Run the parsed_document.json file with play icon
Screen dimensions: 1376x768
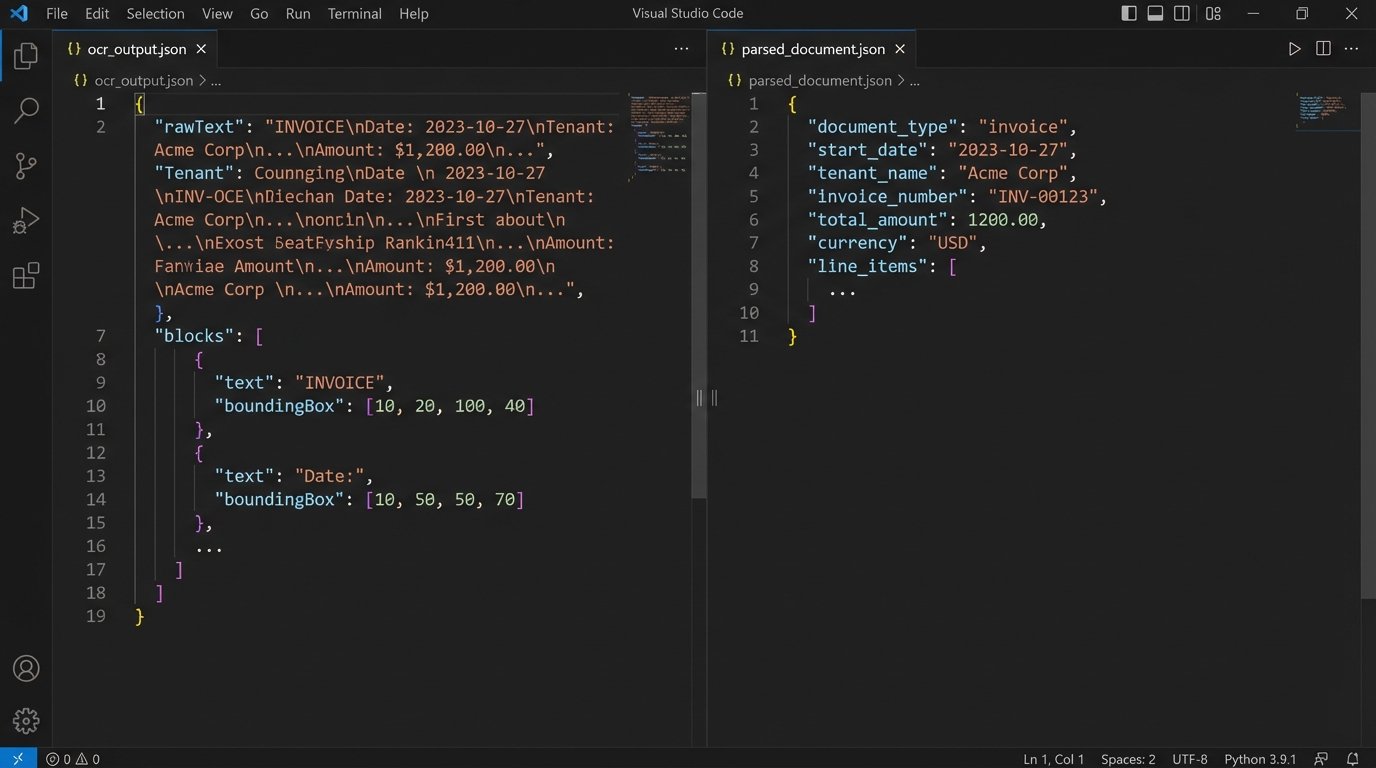tap(1294, 49)
